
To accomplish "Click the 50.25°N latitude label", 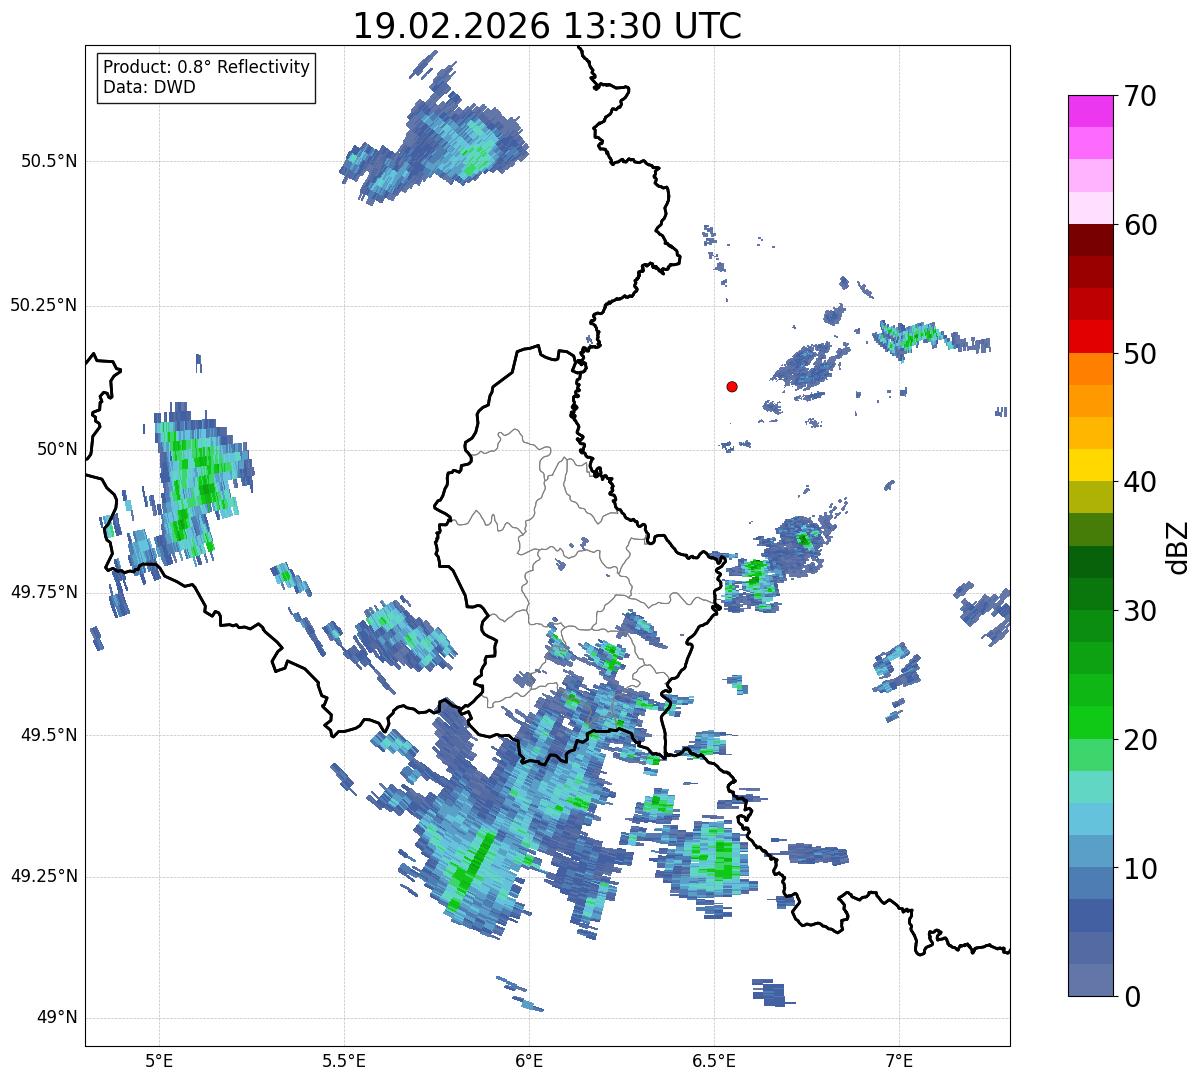I will [x=44, y=305].
